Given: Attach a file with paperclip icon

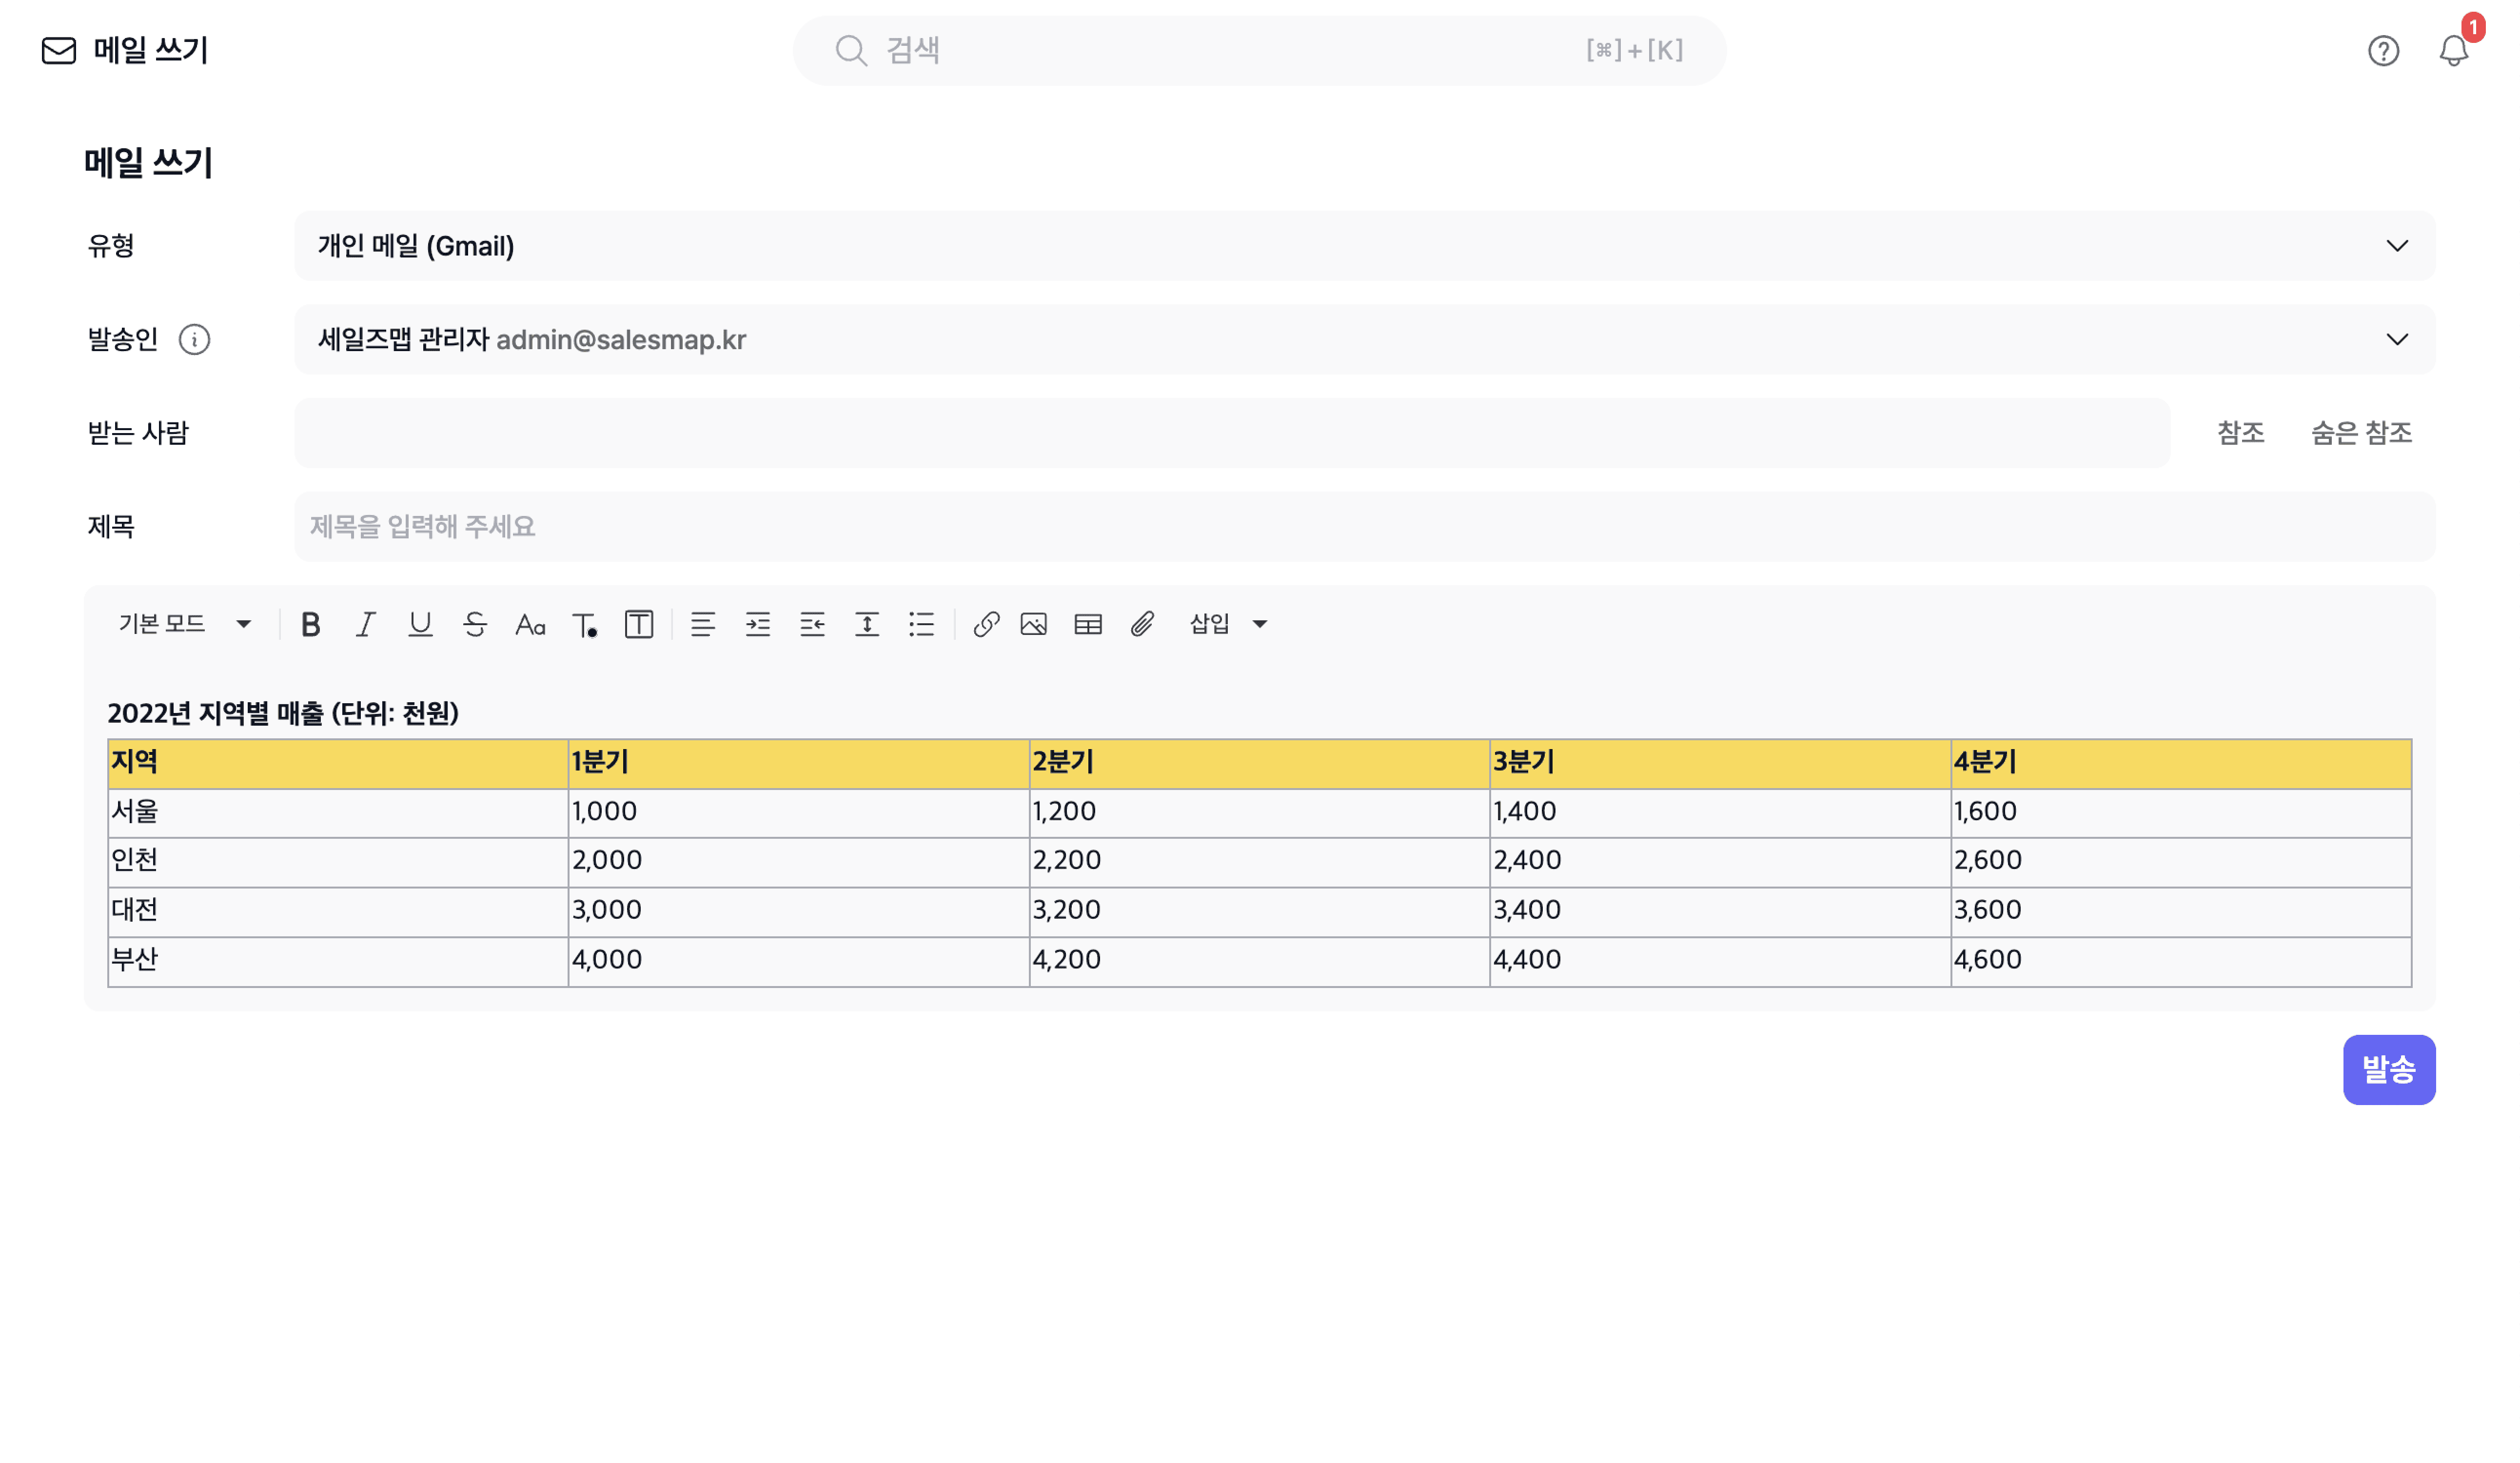Looking at the screenshot, I should point(1142,624).
